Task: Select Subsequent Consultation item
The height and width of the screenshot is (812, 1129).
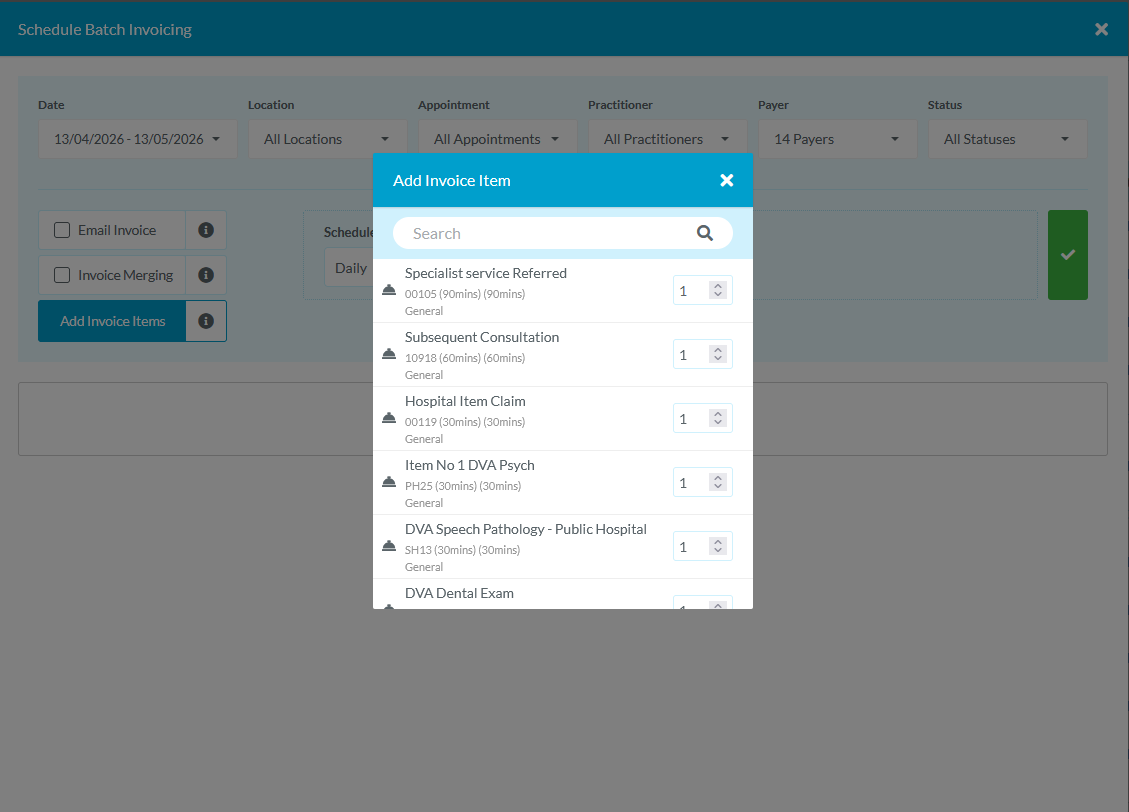Action: click(x=562, y=355)
